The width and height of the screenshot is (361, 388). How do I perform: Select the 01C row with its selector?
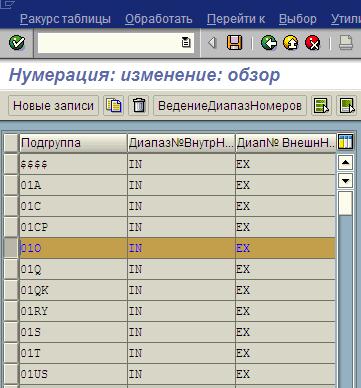coord(11,206)
